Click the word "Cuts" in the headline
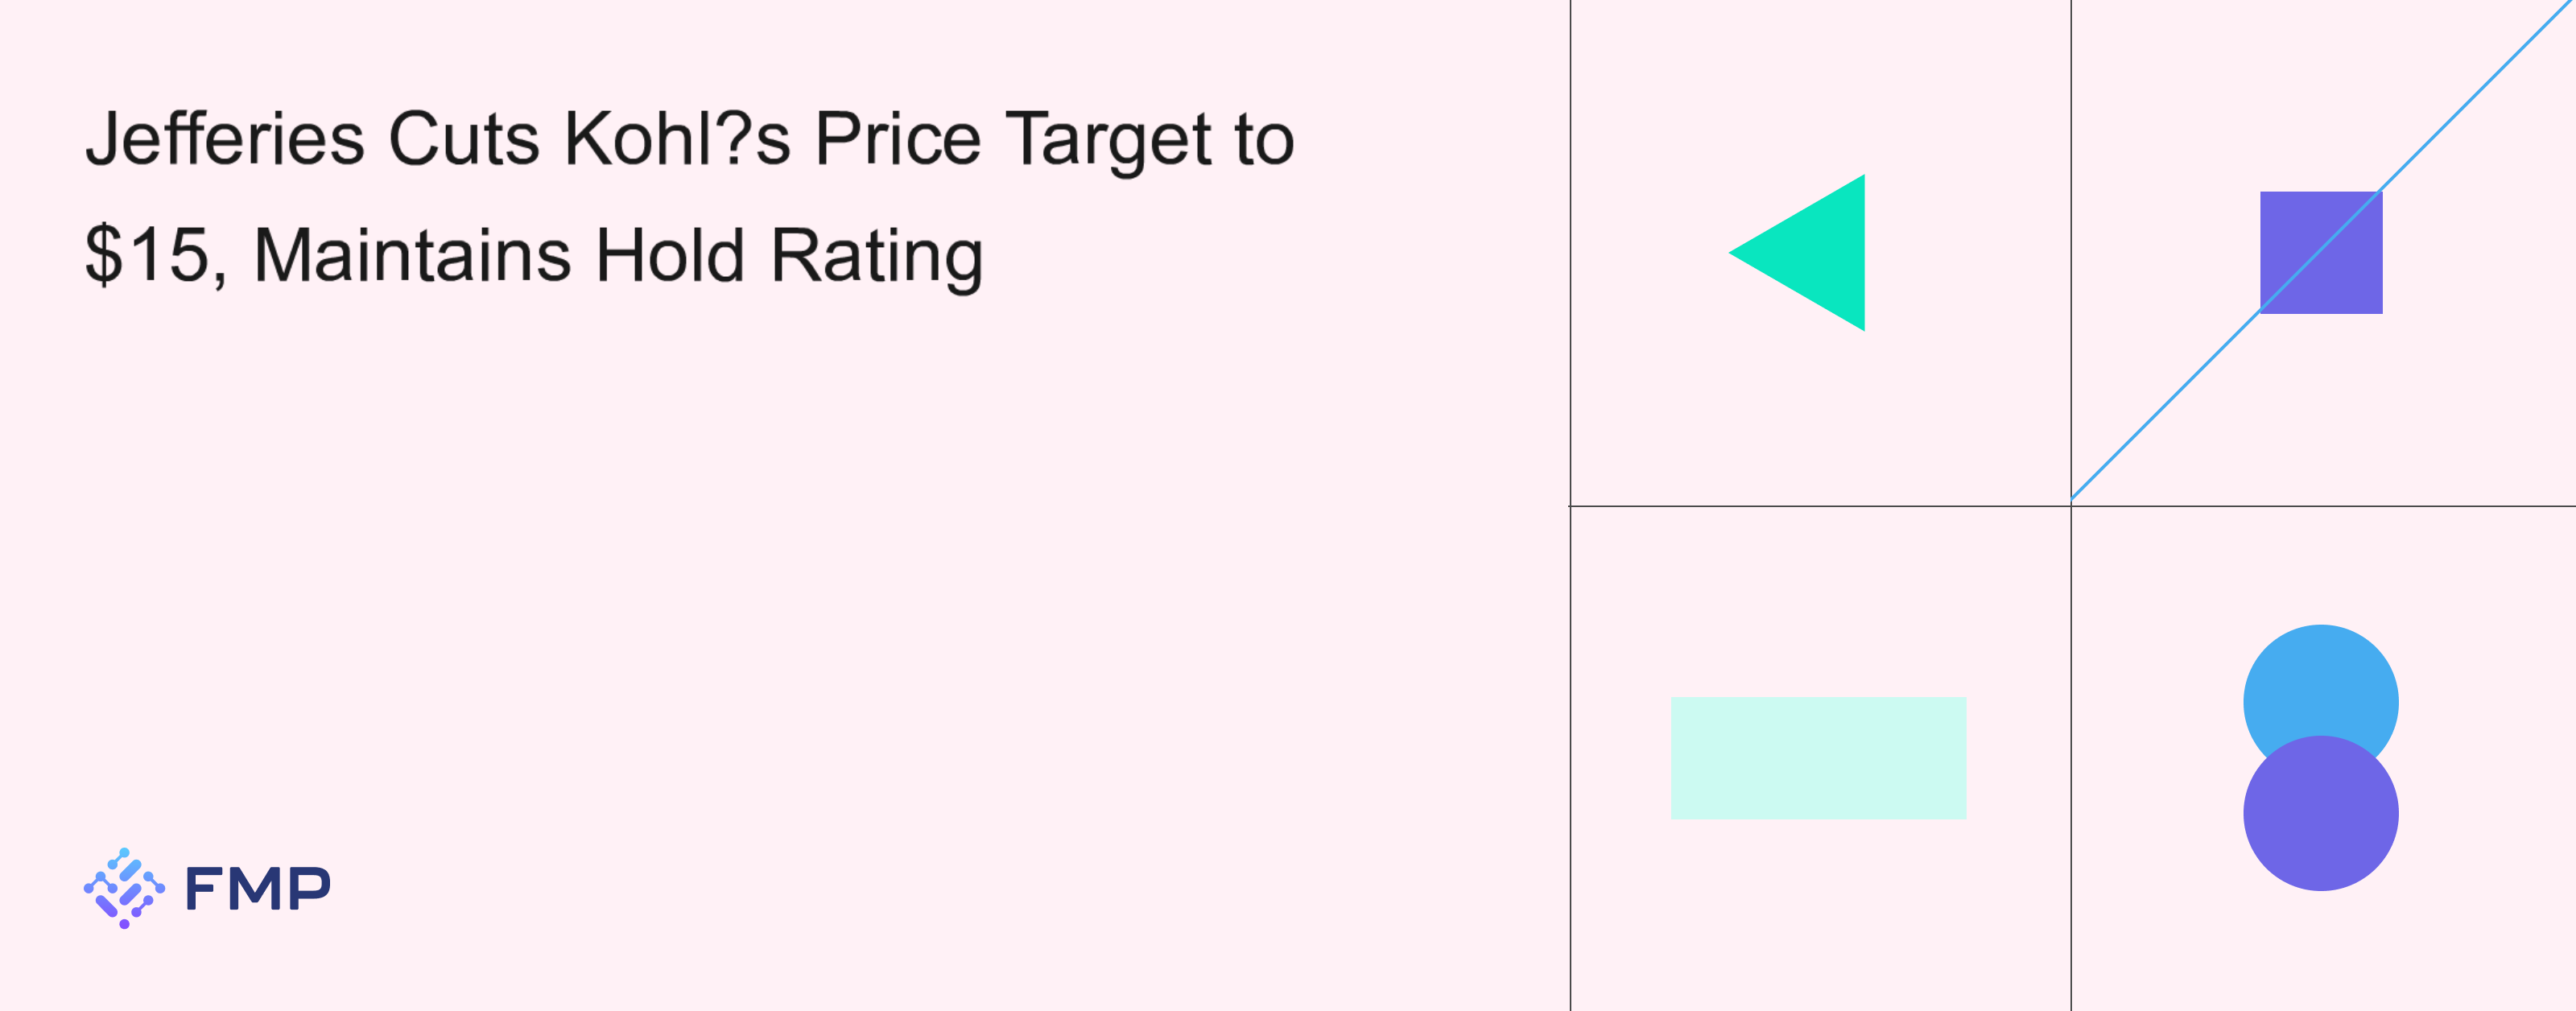This screenshot has width=2576, height=1011. [x=464, y=139]
